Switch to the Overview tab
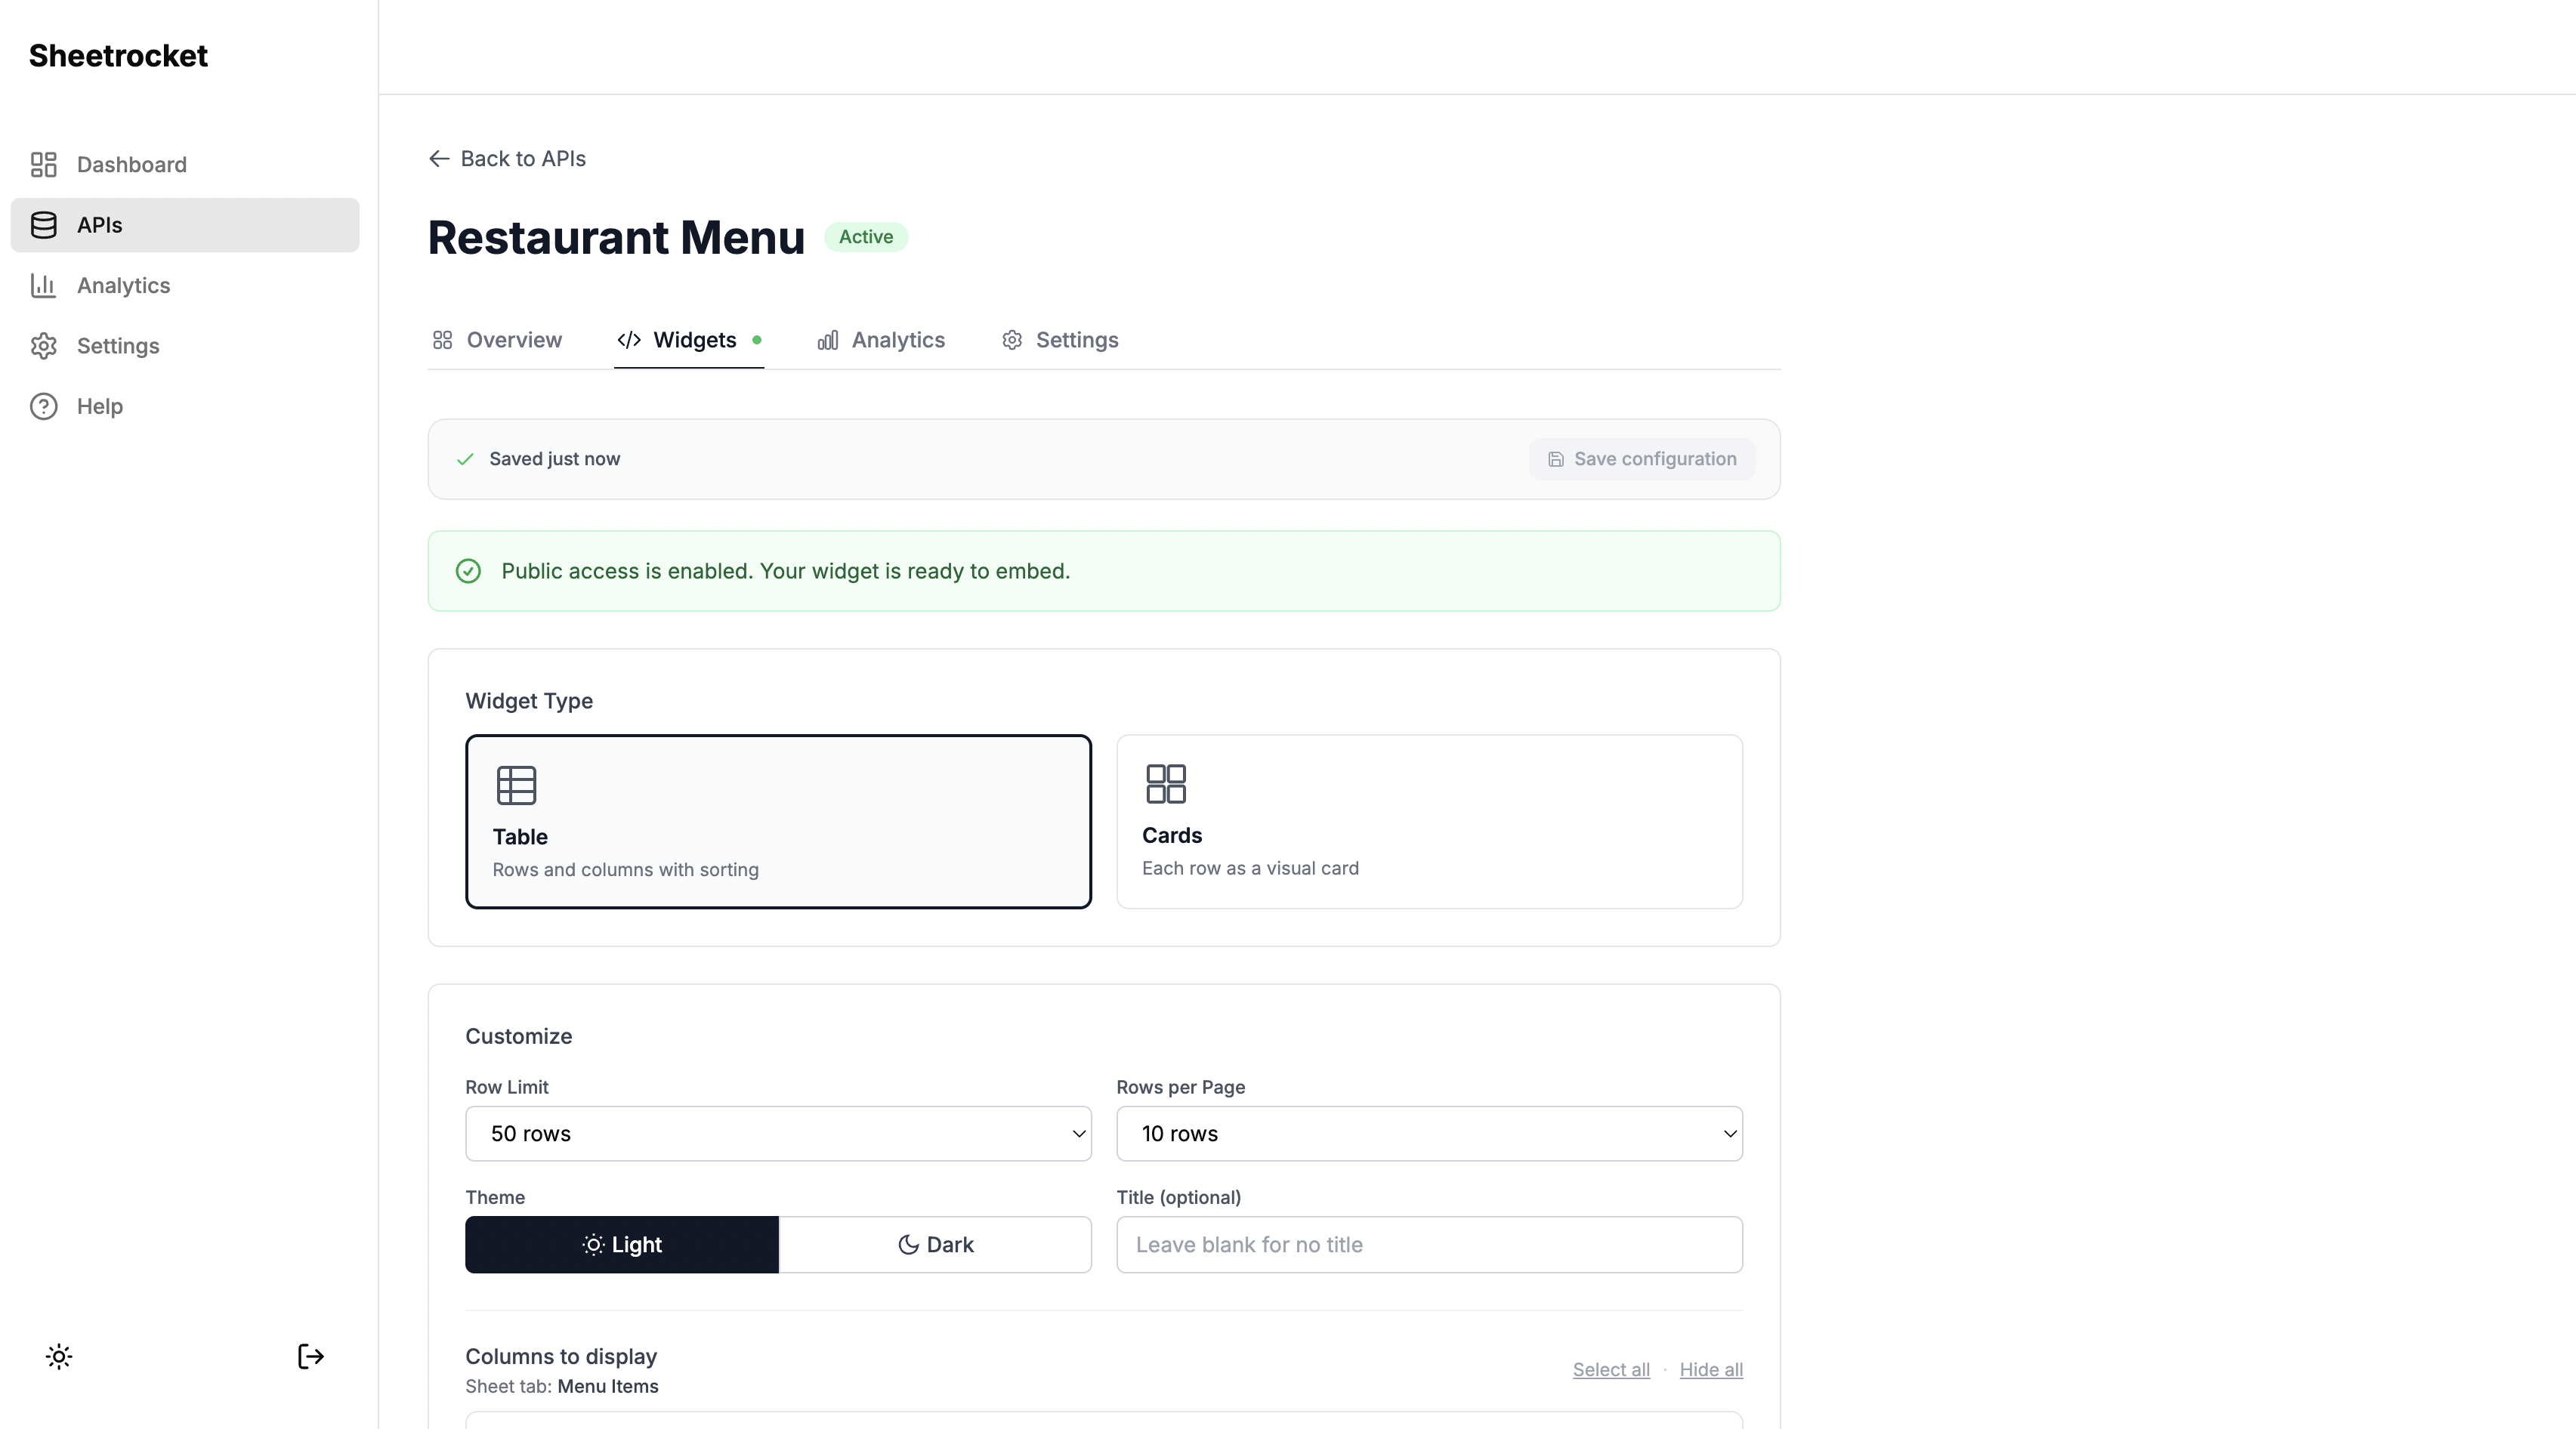Viewport: 2576px width, 1429px height. coord(513,340)
